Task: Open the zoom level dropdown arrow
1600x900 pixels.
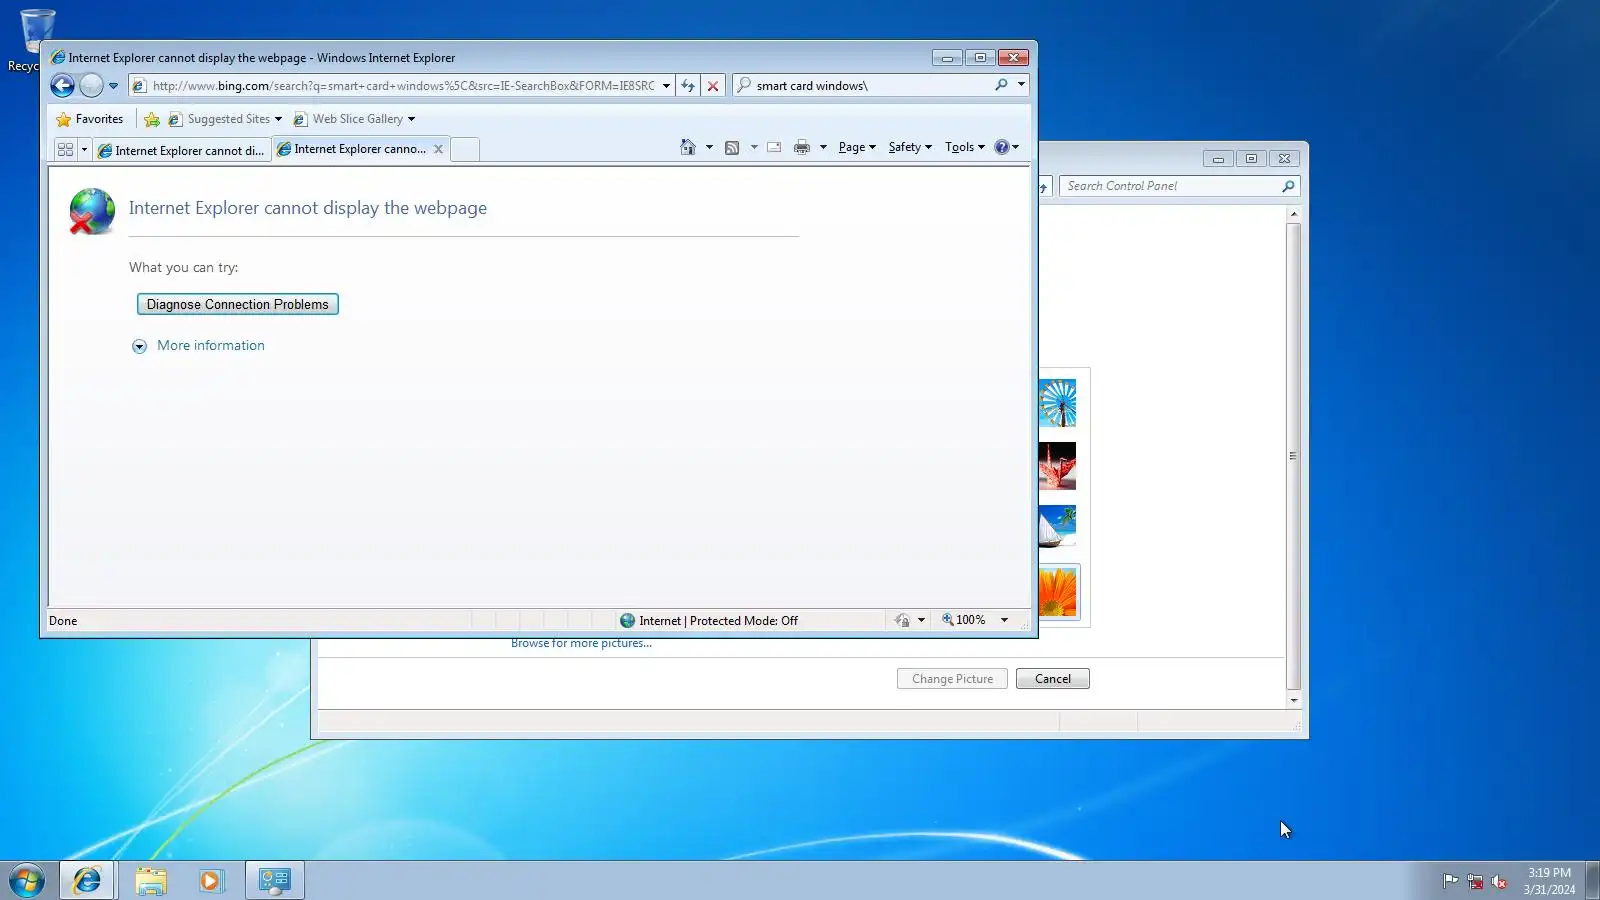Action: click(x=1004, y=620)
